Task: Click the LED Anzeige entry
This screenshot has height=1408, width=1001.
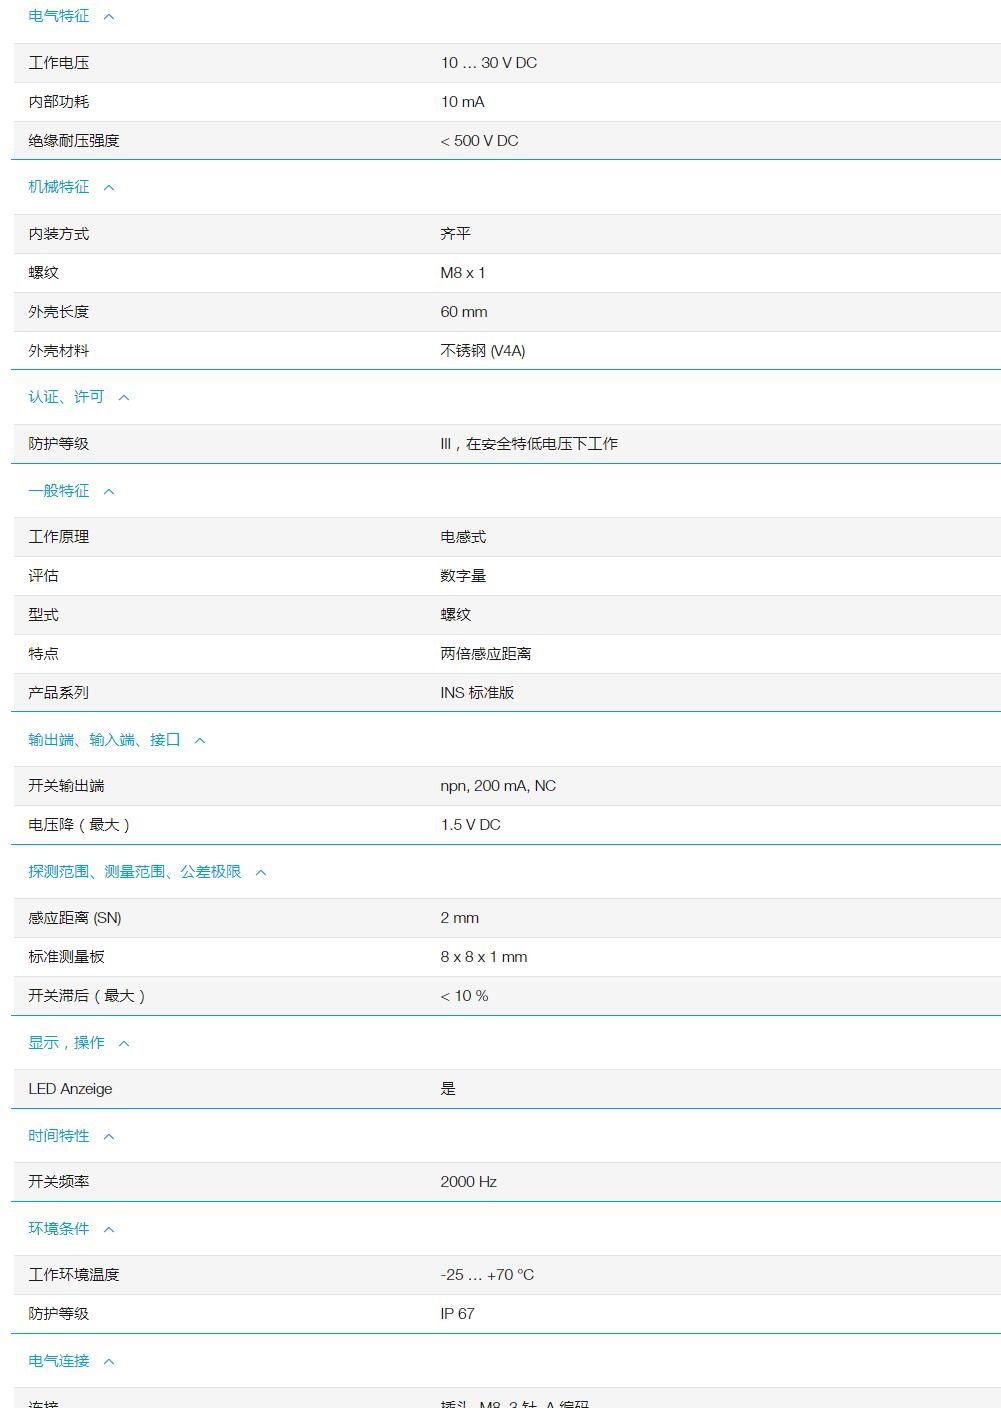Action: click(x=500, y=1088)
